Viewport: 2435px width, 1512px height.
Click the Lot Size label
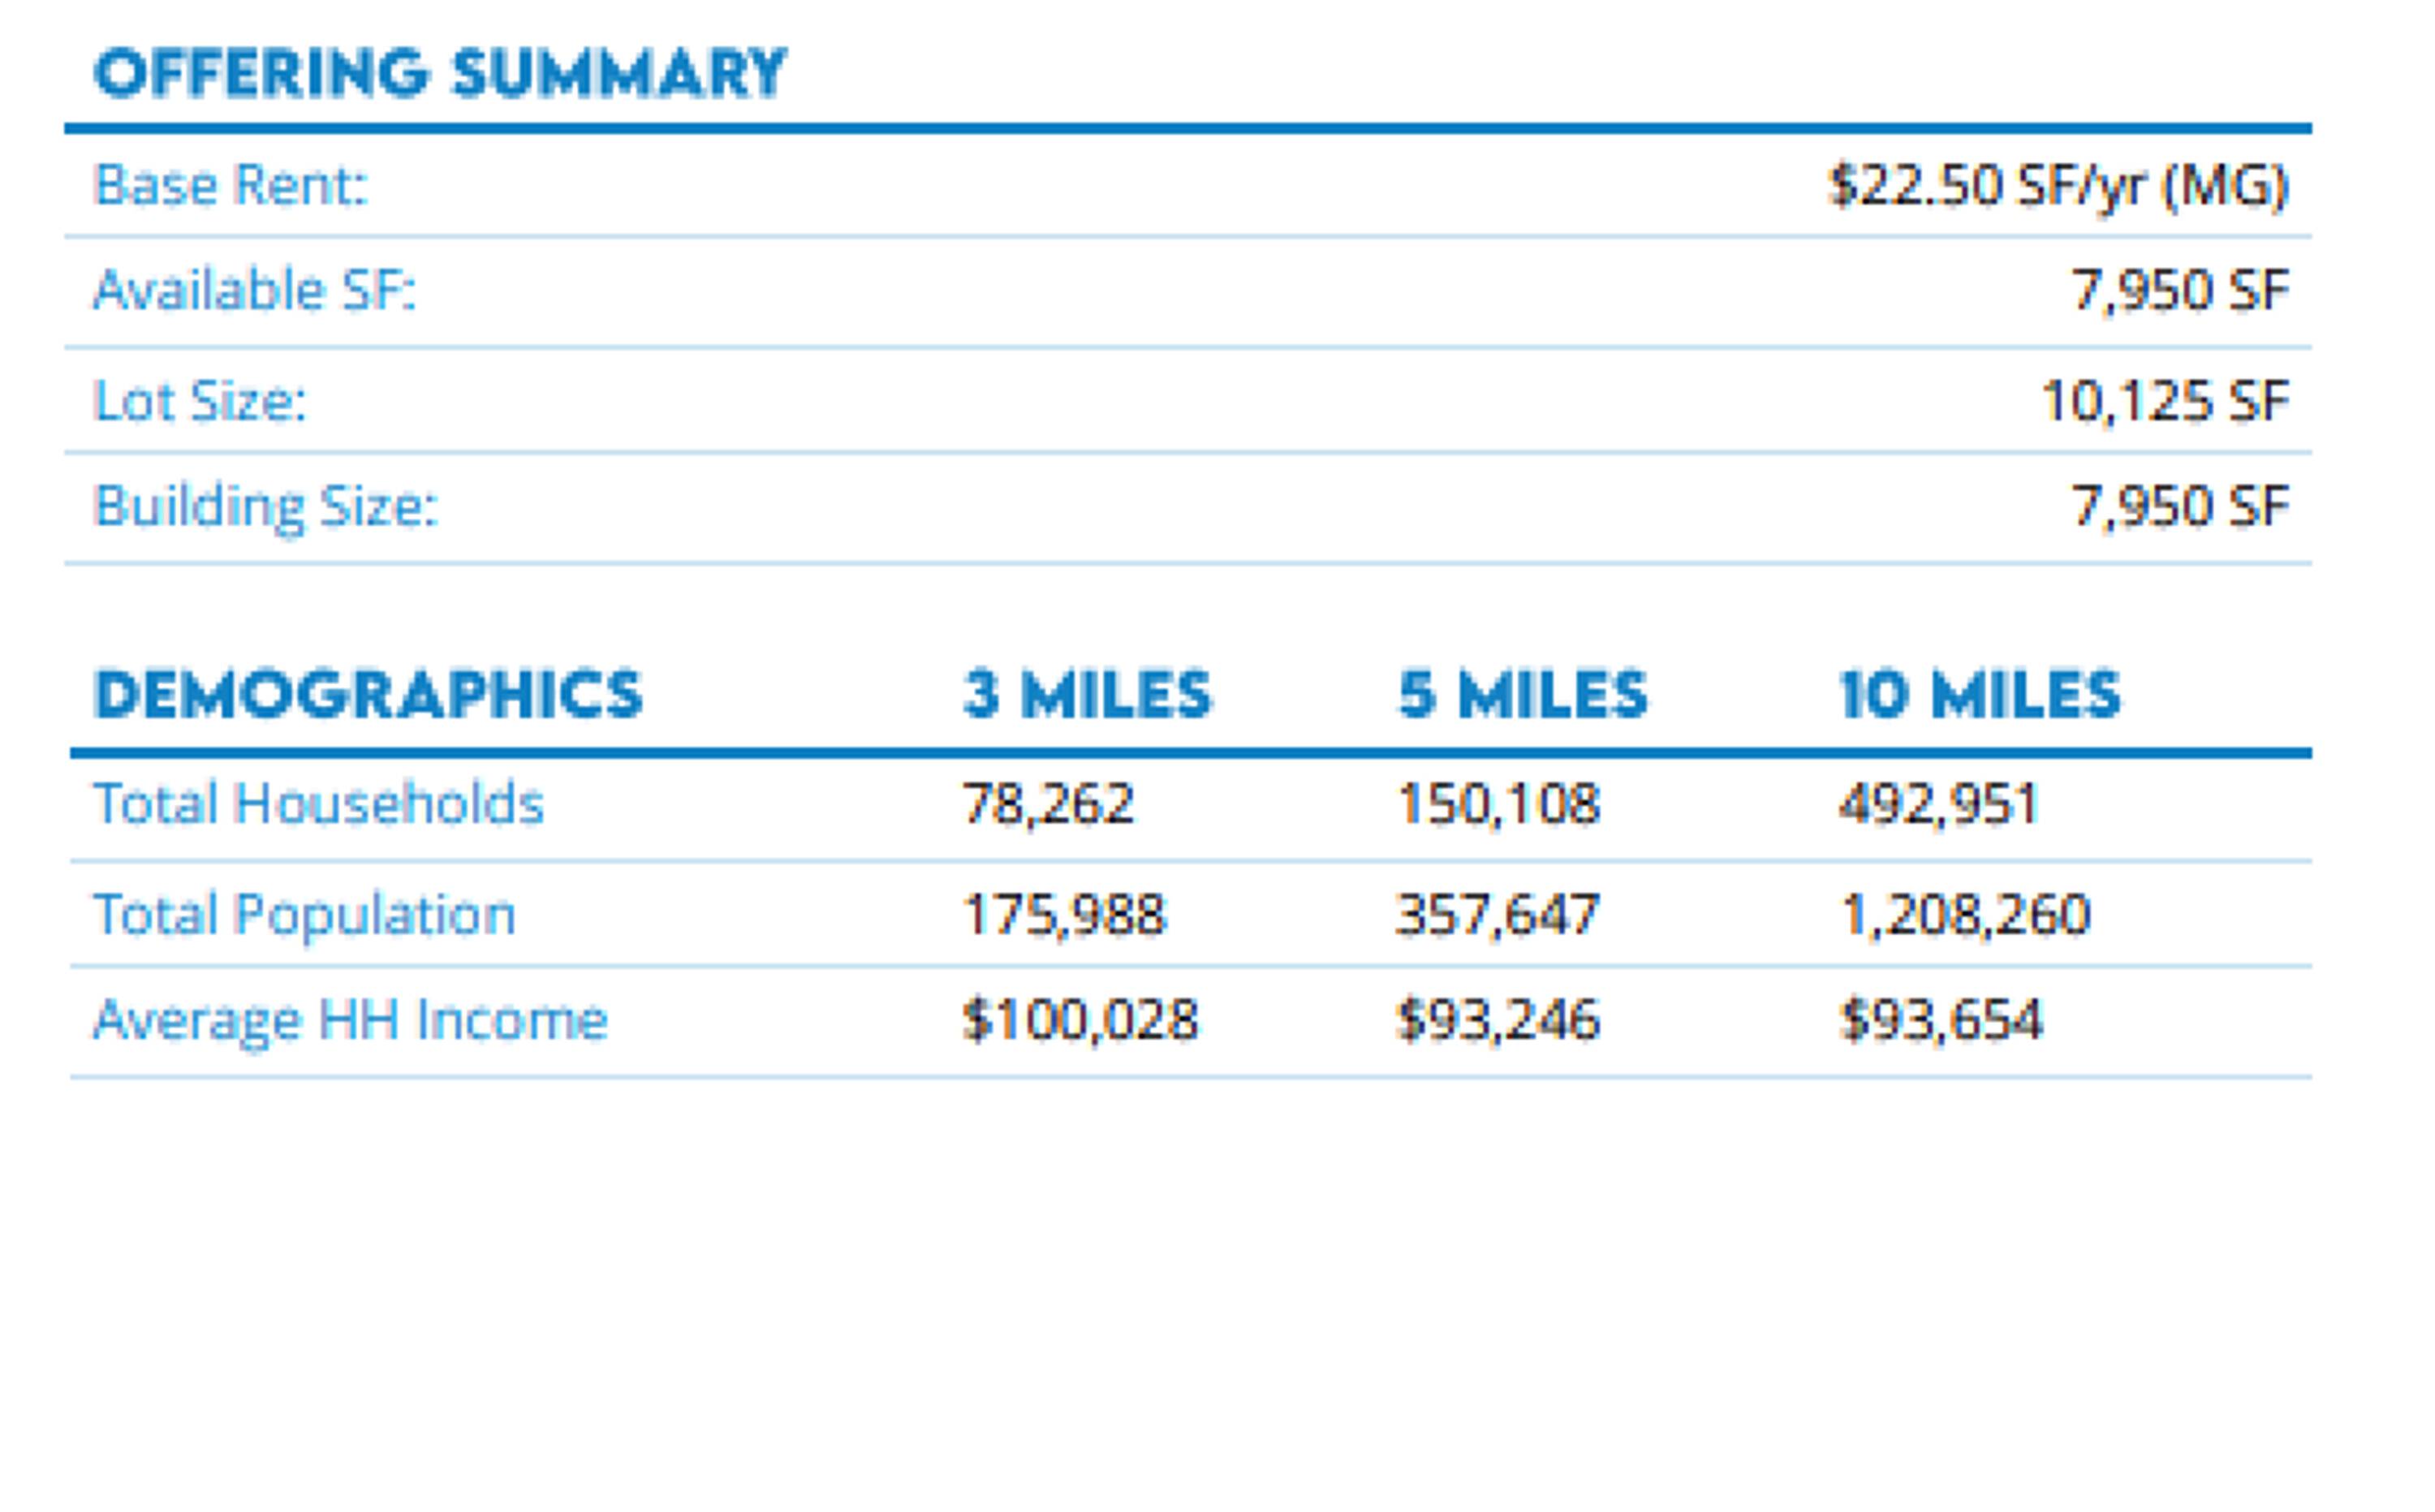point(200,401)
